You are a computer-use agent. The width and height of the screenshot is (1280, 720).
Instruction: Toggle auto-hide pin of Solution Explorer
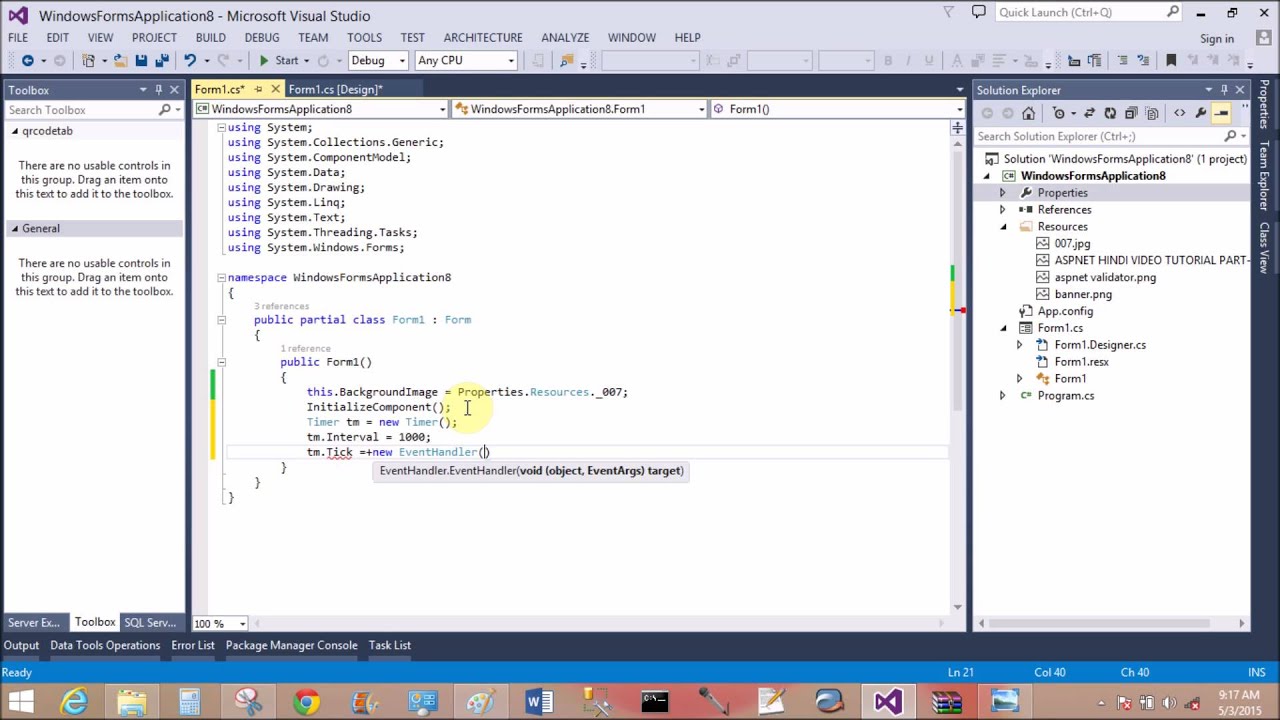point(1224,90)
